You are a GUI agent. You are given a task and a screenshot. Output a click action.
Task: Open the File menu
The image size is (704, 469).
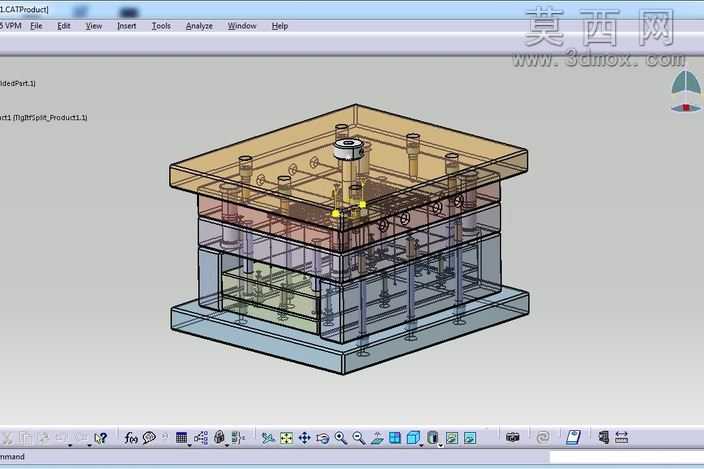coord(36,26)
